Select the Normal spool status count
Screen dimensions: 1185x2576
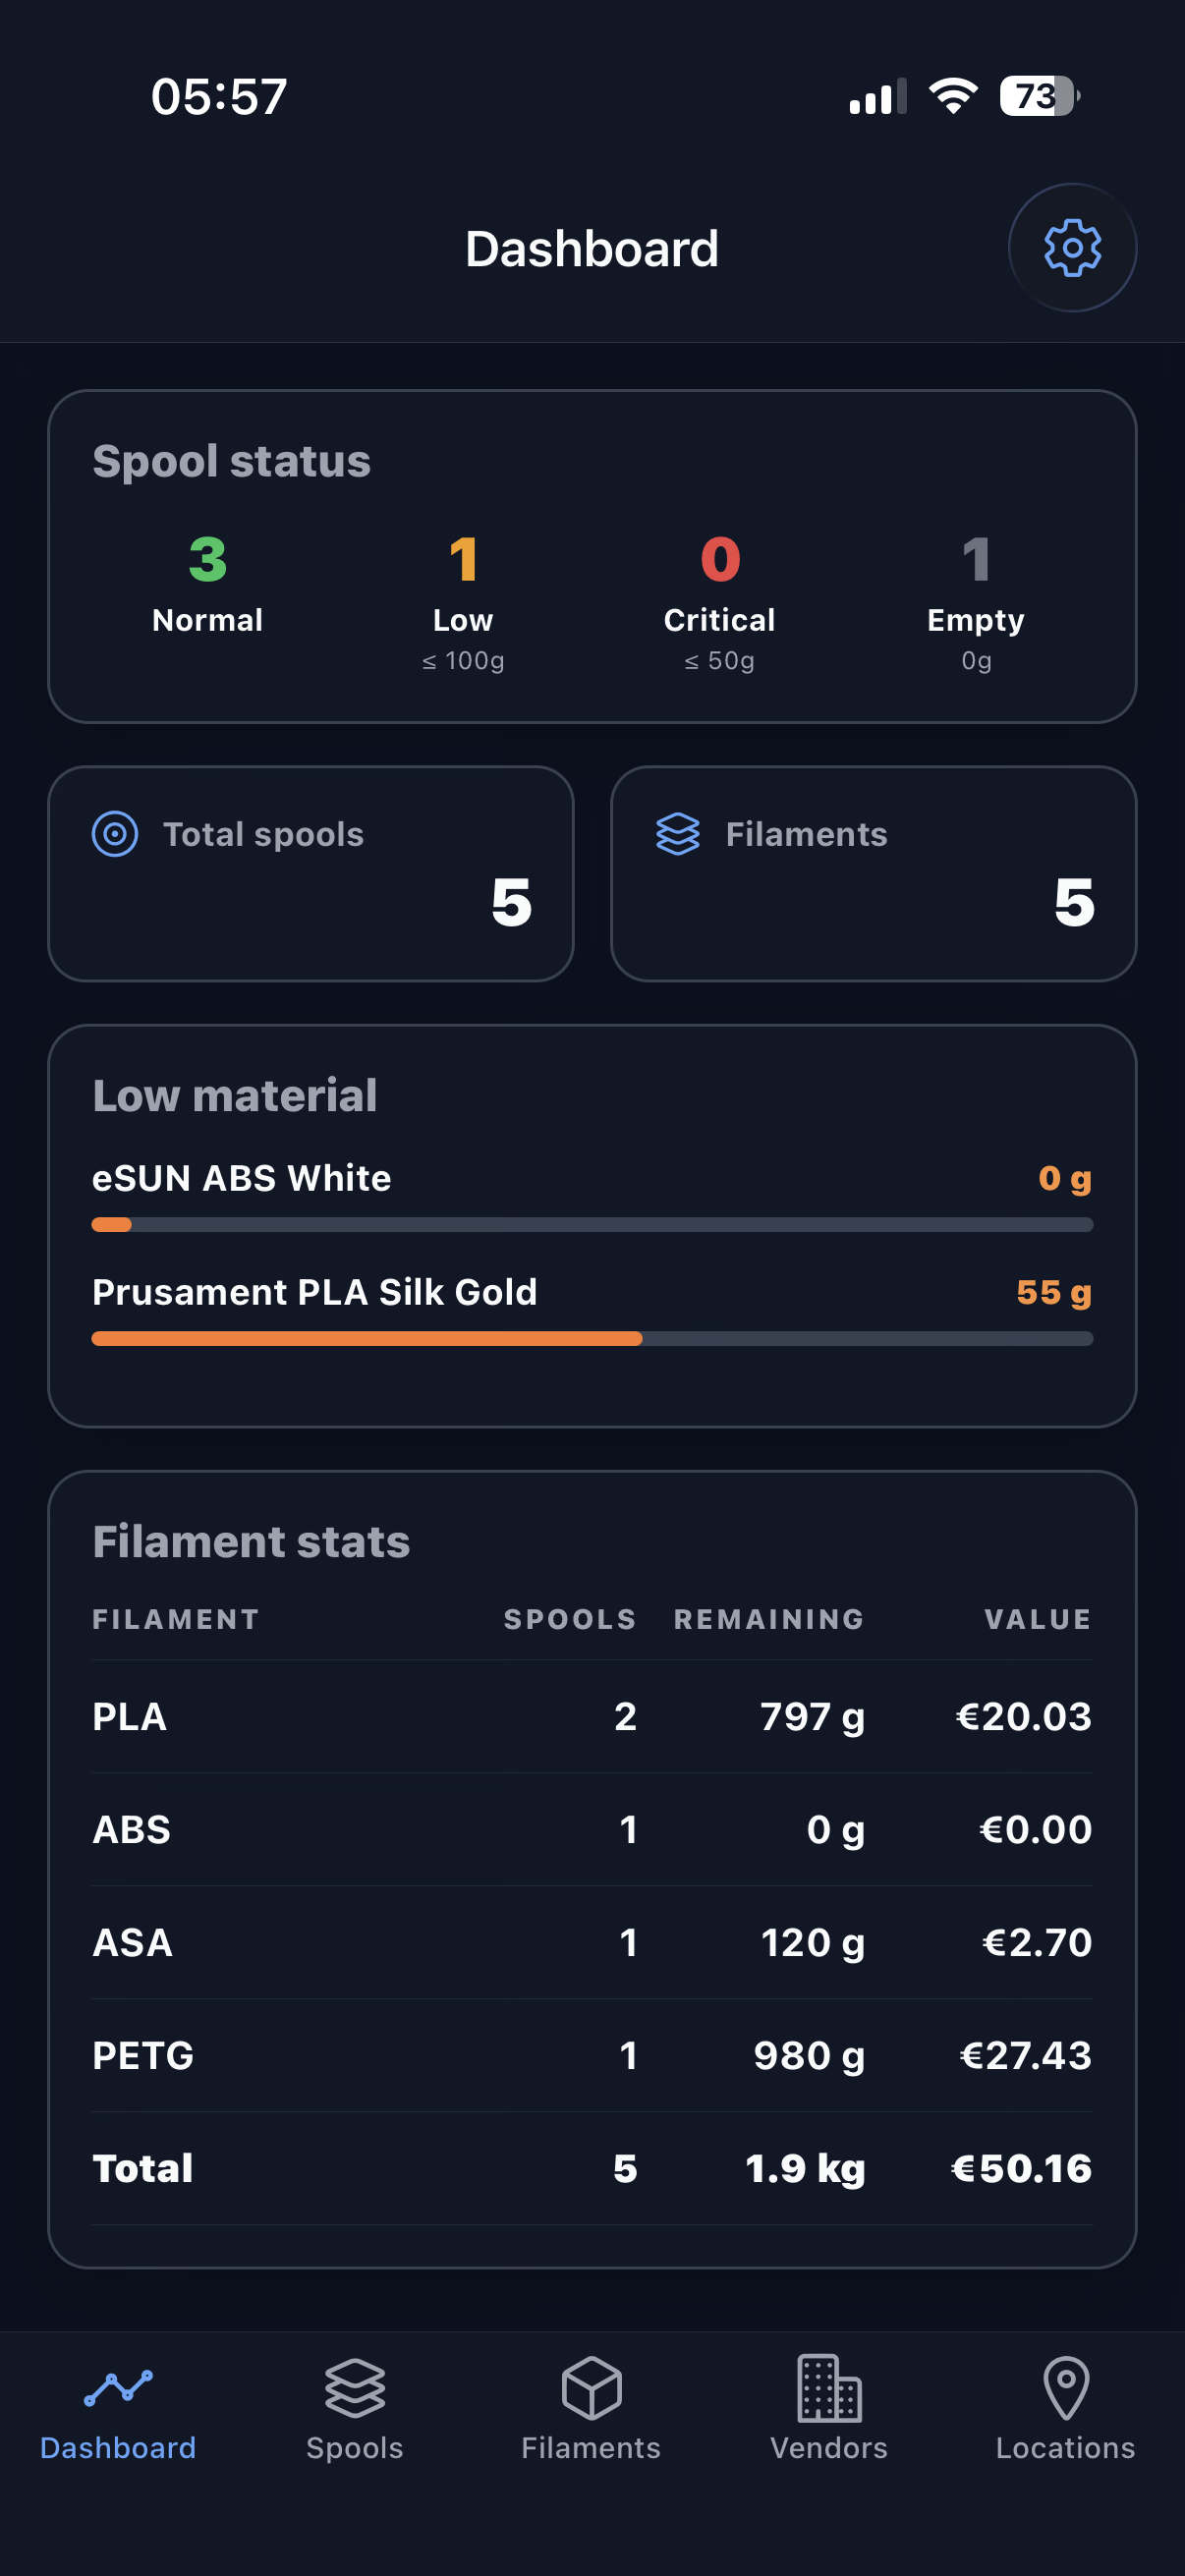208,558
